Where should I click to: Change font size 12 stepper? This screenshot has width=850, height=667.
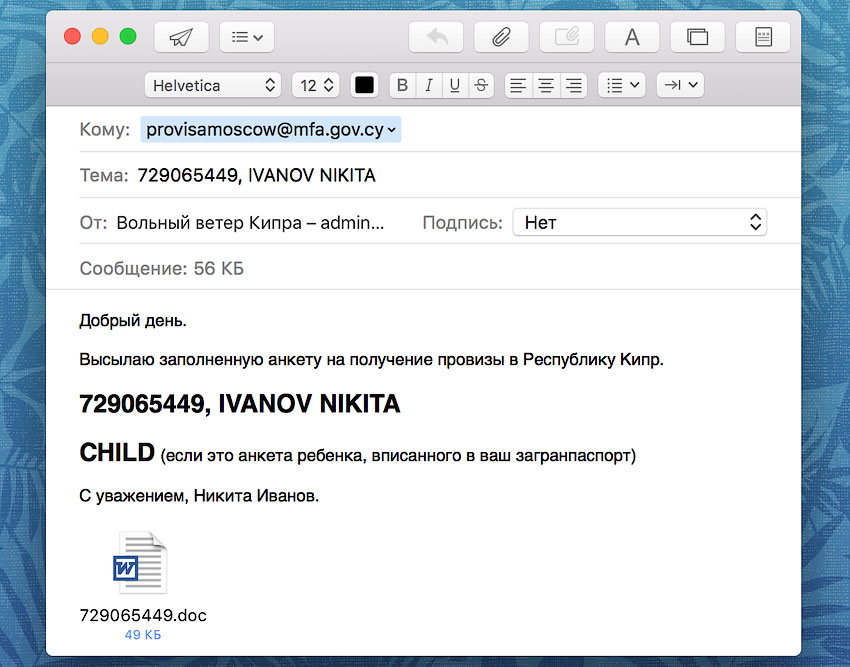point(315,85)
